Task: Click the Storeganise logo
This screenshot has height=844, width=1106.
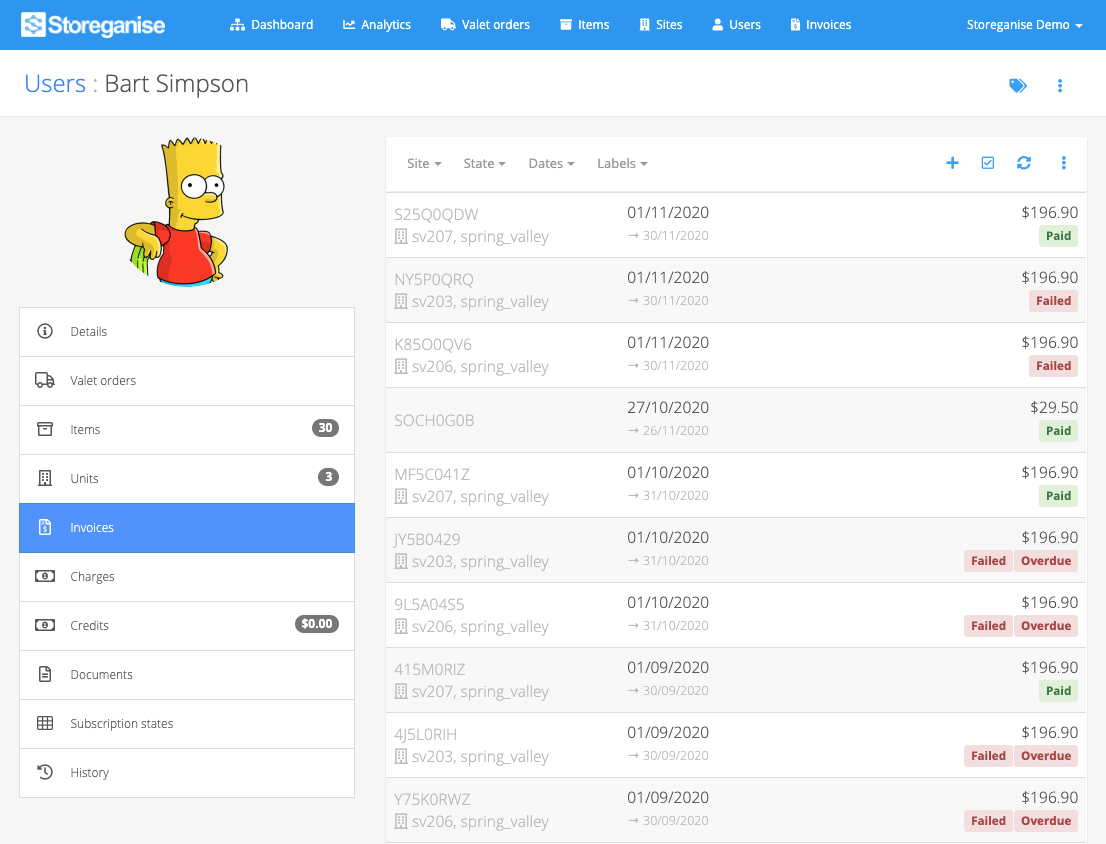Action: click(93, 25)
